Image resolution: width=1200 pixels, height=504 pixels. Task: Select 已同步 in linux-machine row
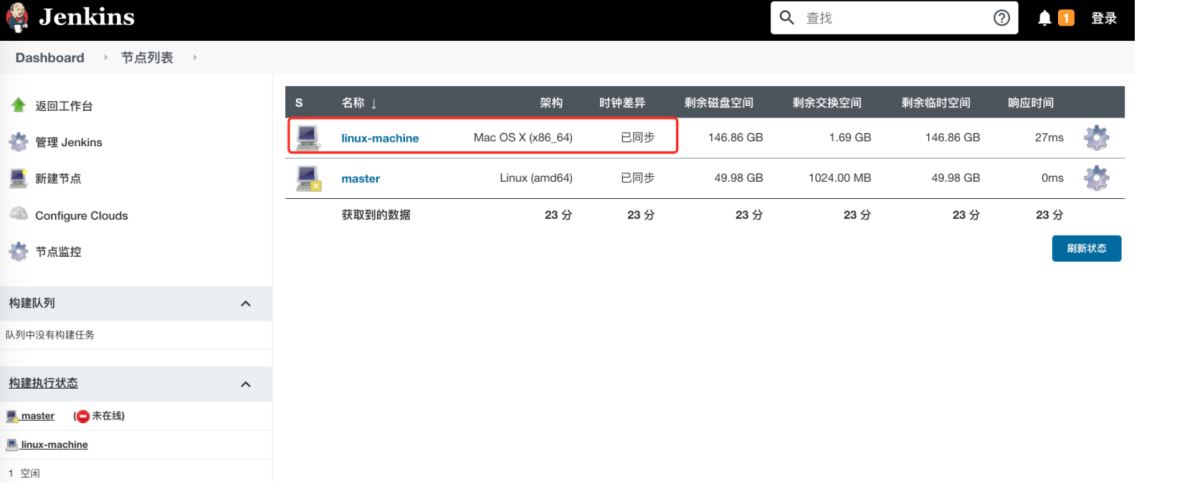637,137
